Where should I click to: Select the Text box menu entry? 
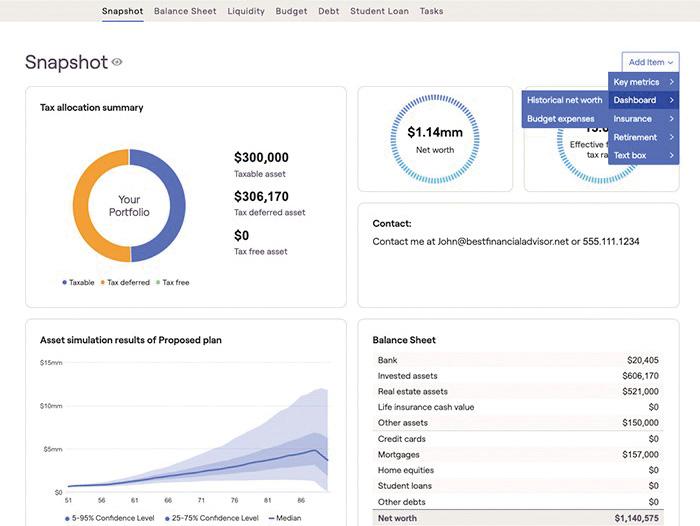(643, 155)
